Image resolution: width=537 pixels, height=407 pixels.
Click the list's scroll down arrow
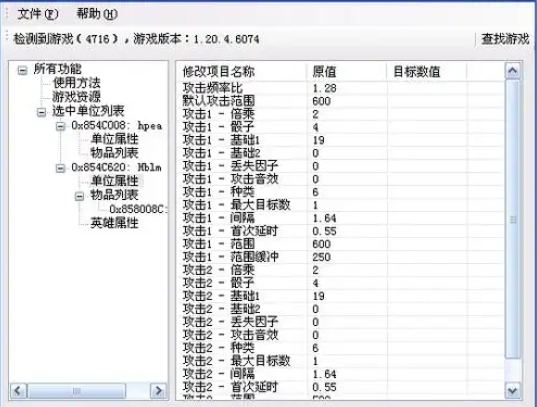point(512,391)
